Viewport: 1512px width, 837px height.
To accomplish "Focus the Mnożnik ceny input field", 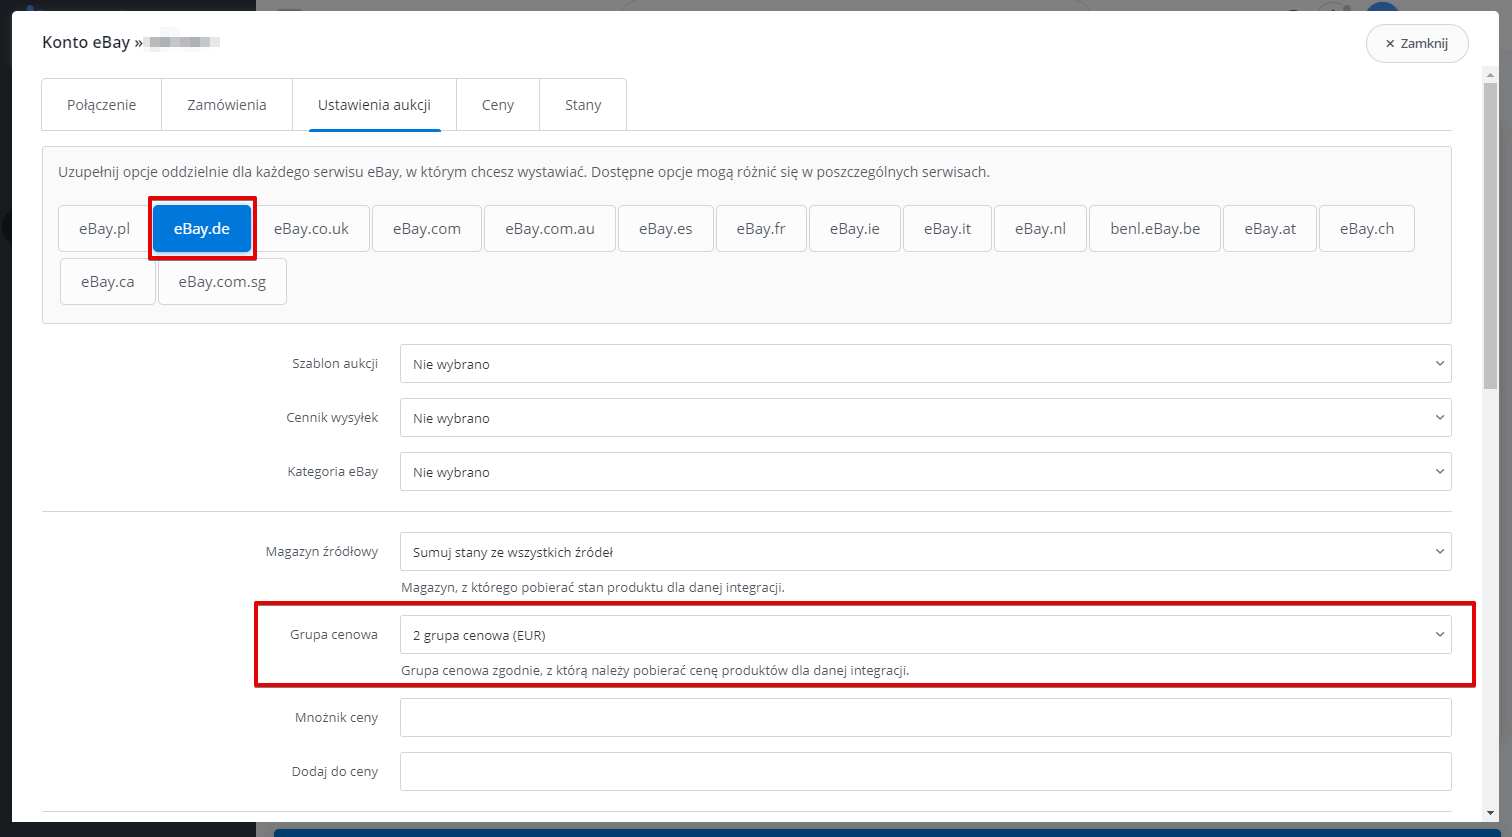I will click(x=925, y=717).
